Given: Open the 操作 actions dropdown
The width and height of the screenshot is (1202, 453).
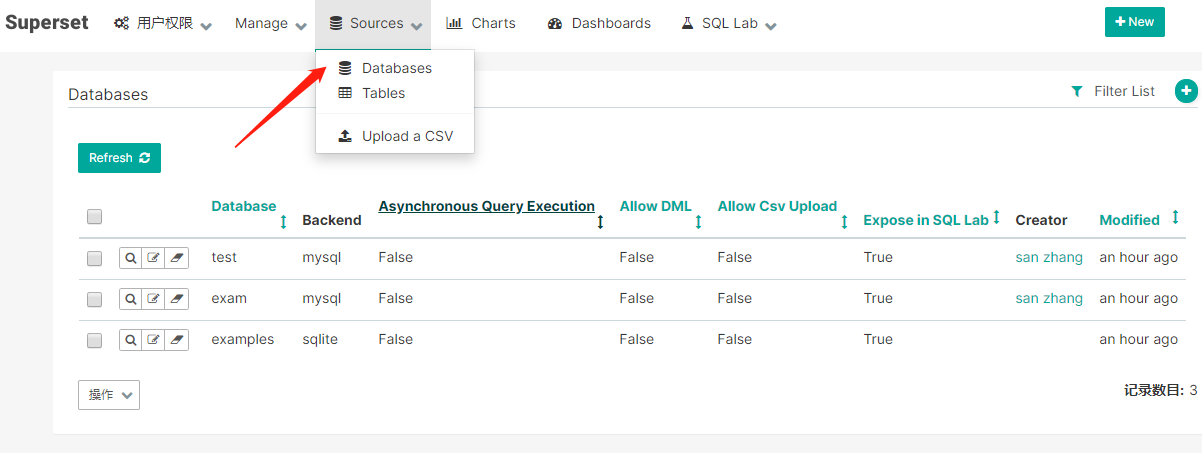Looking at the screenshot, I should tap(109, 395).
